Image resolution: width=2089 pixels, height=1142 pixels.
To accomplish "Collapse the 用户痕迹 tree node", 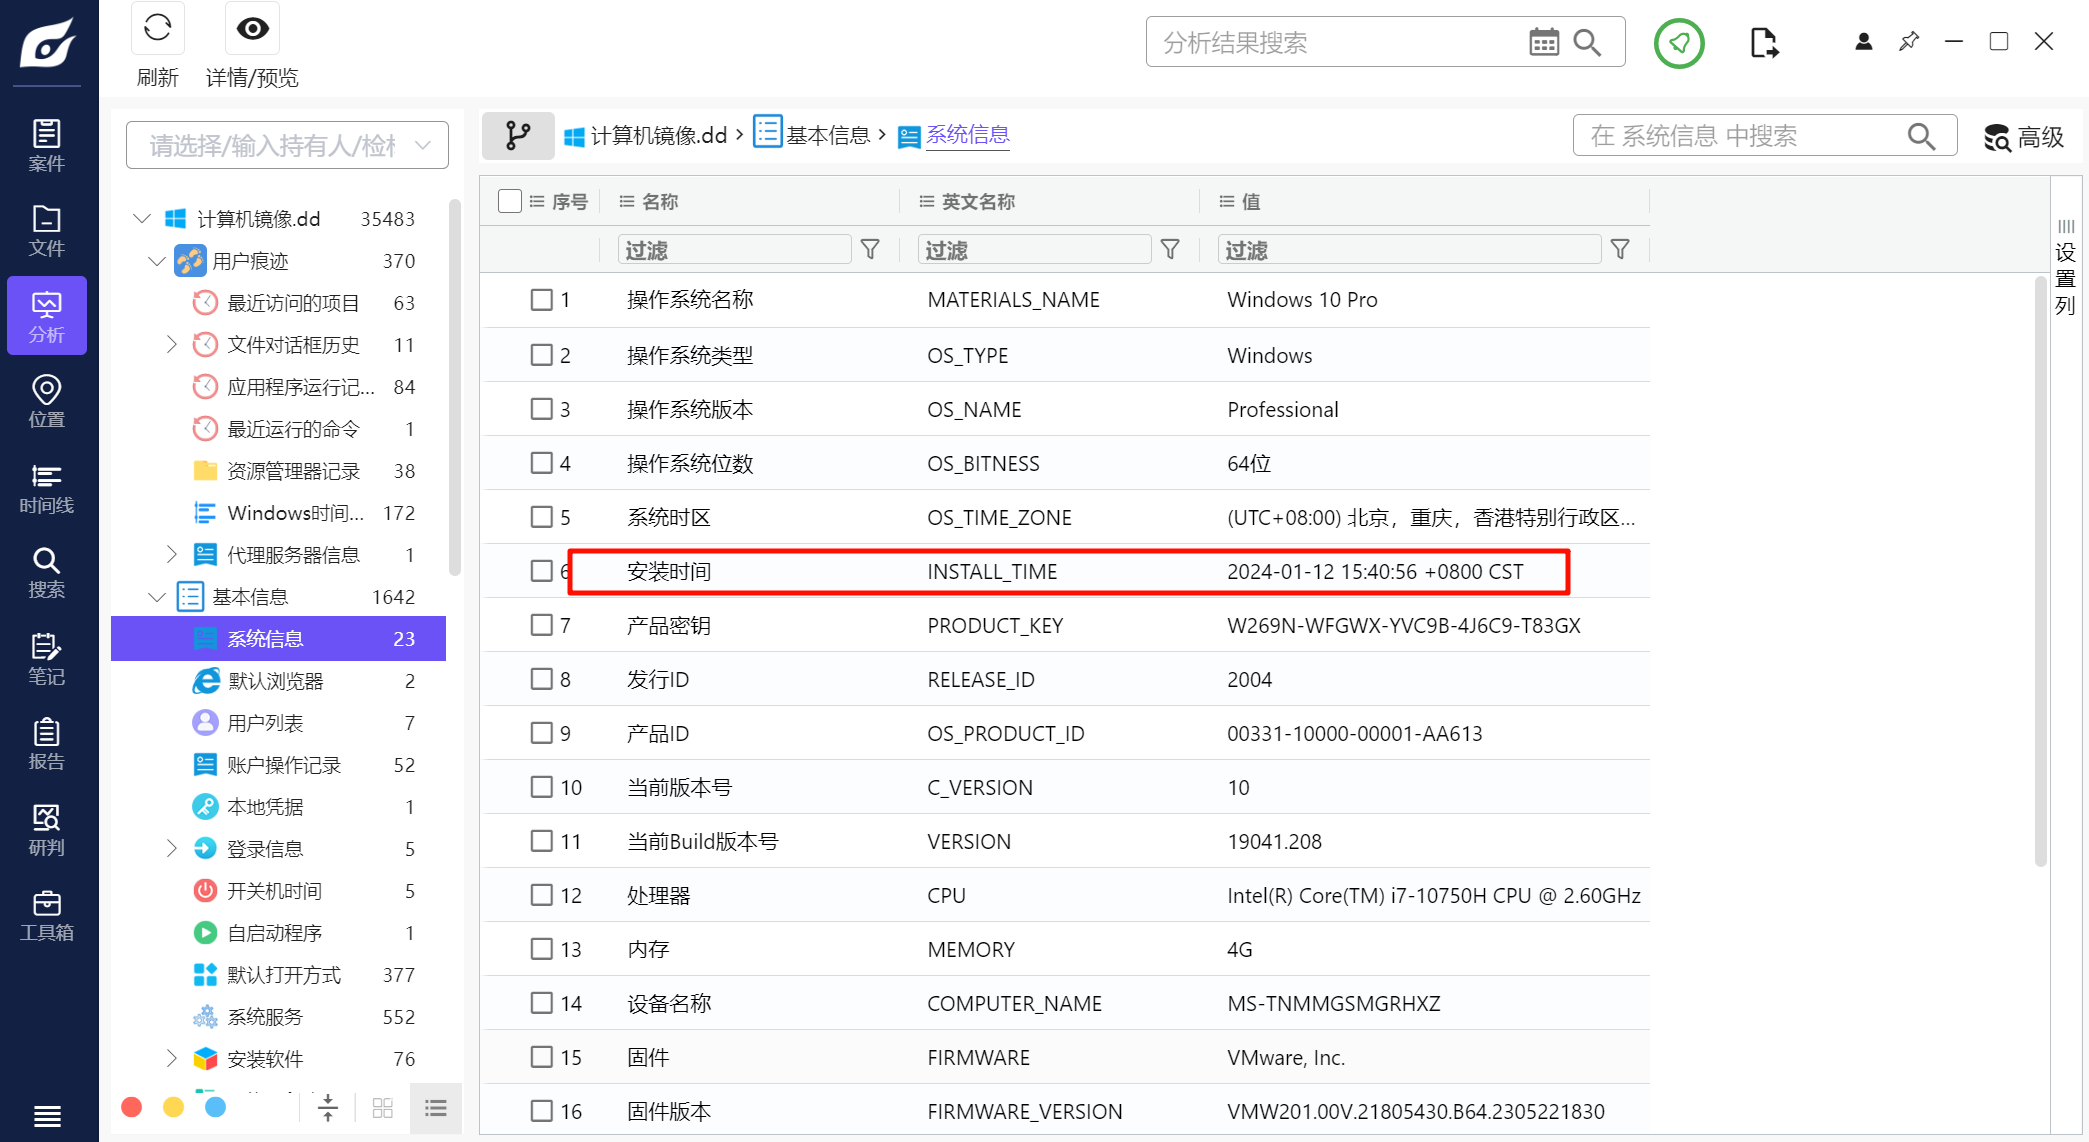I will pyautogui.click(x=157, y=261).
